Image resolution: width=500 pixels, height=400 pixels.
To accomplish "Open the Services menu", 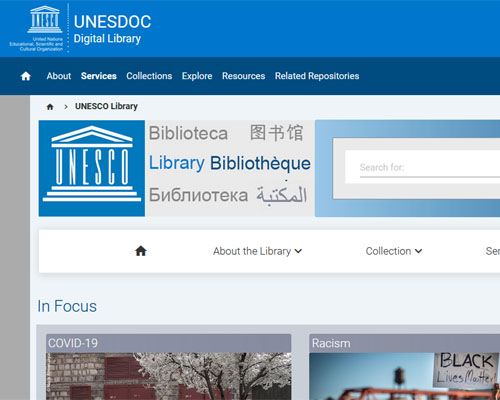I will (x=99, y=76).
